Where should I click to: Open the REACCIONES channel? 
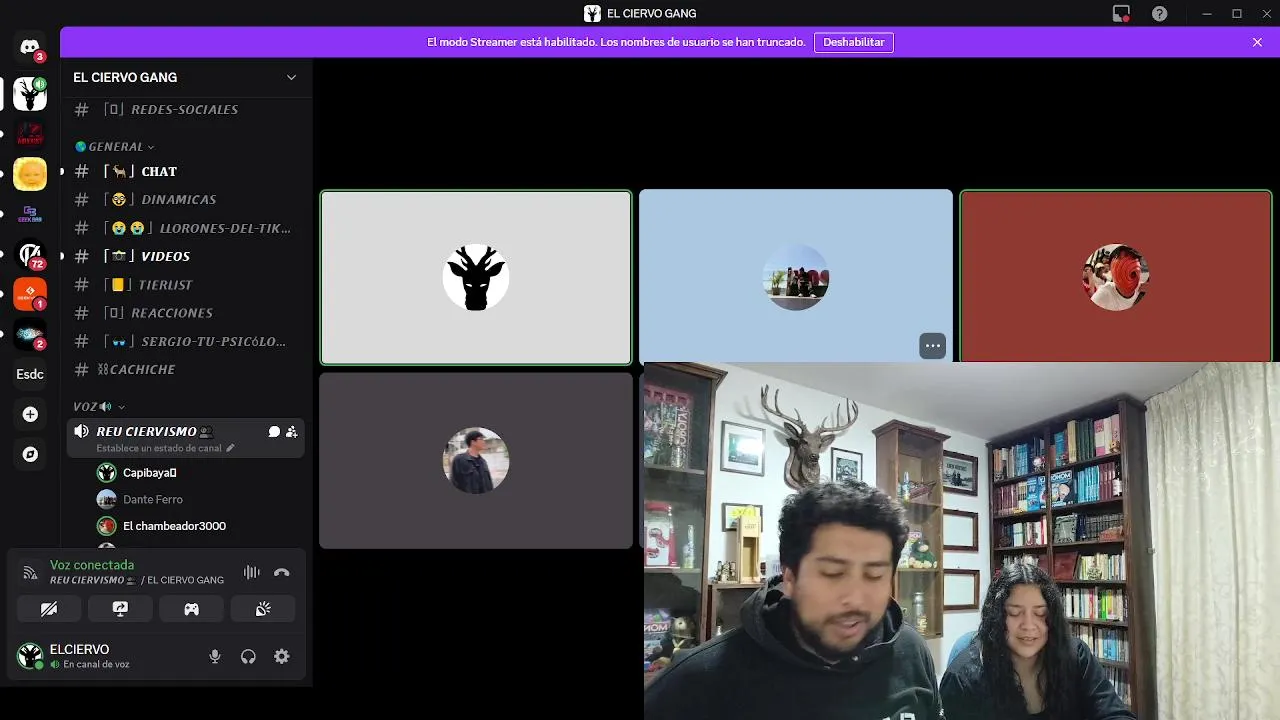coord(186,313)
